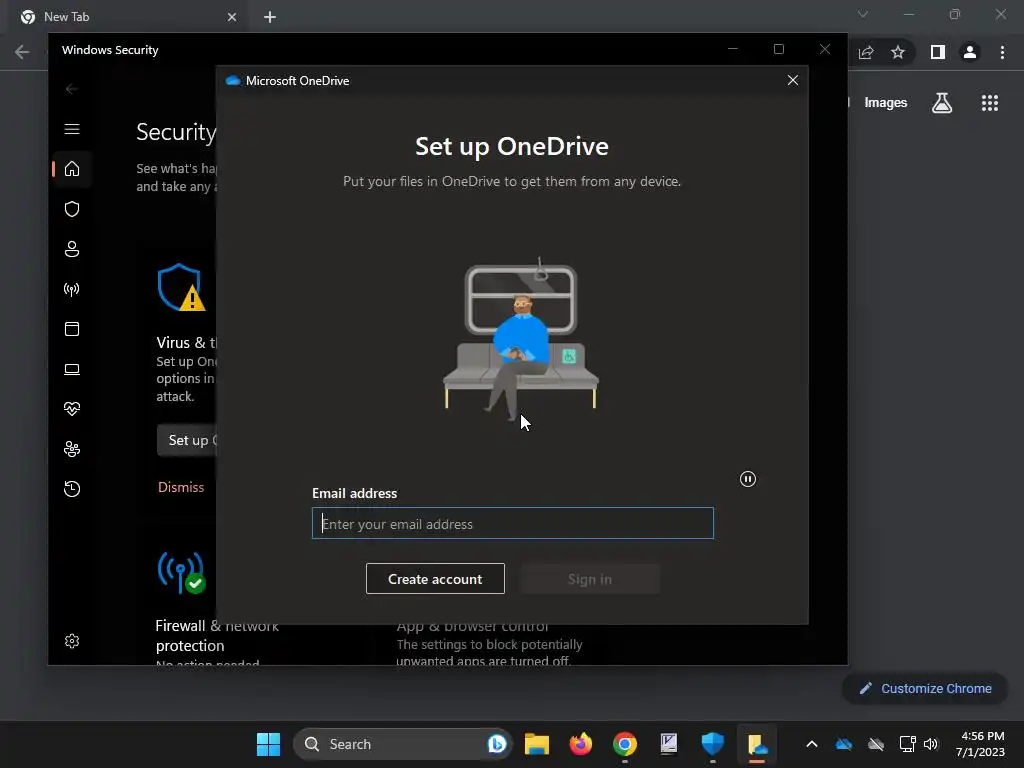Open clock showing 4:56 PM
1024x768 pixels.
tap(981, 744)
